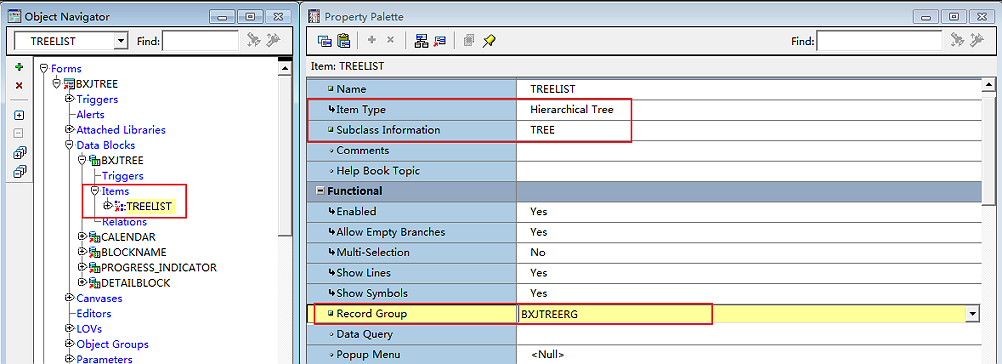Viewport: 1002px width, 364px height.
Task: Select the Help Book Topic property
Action: point(645,171)
